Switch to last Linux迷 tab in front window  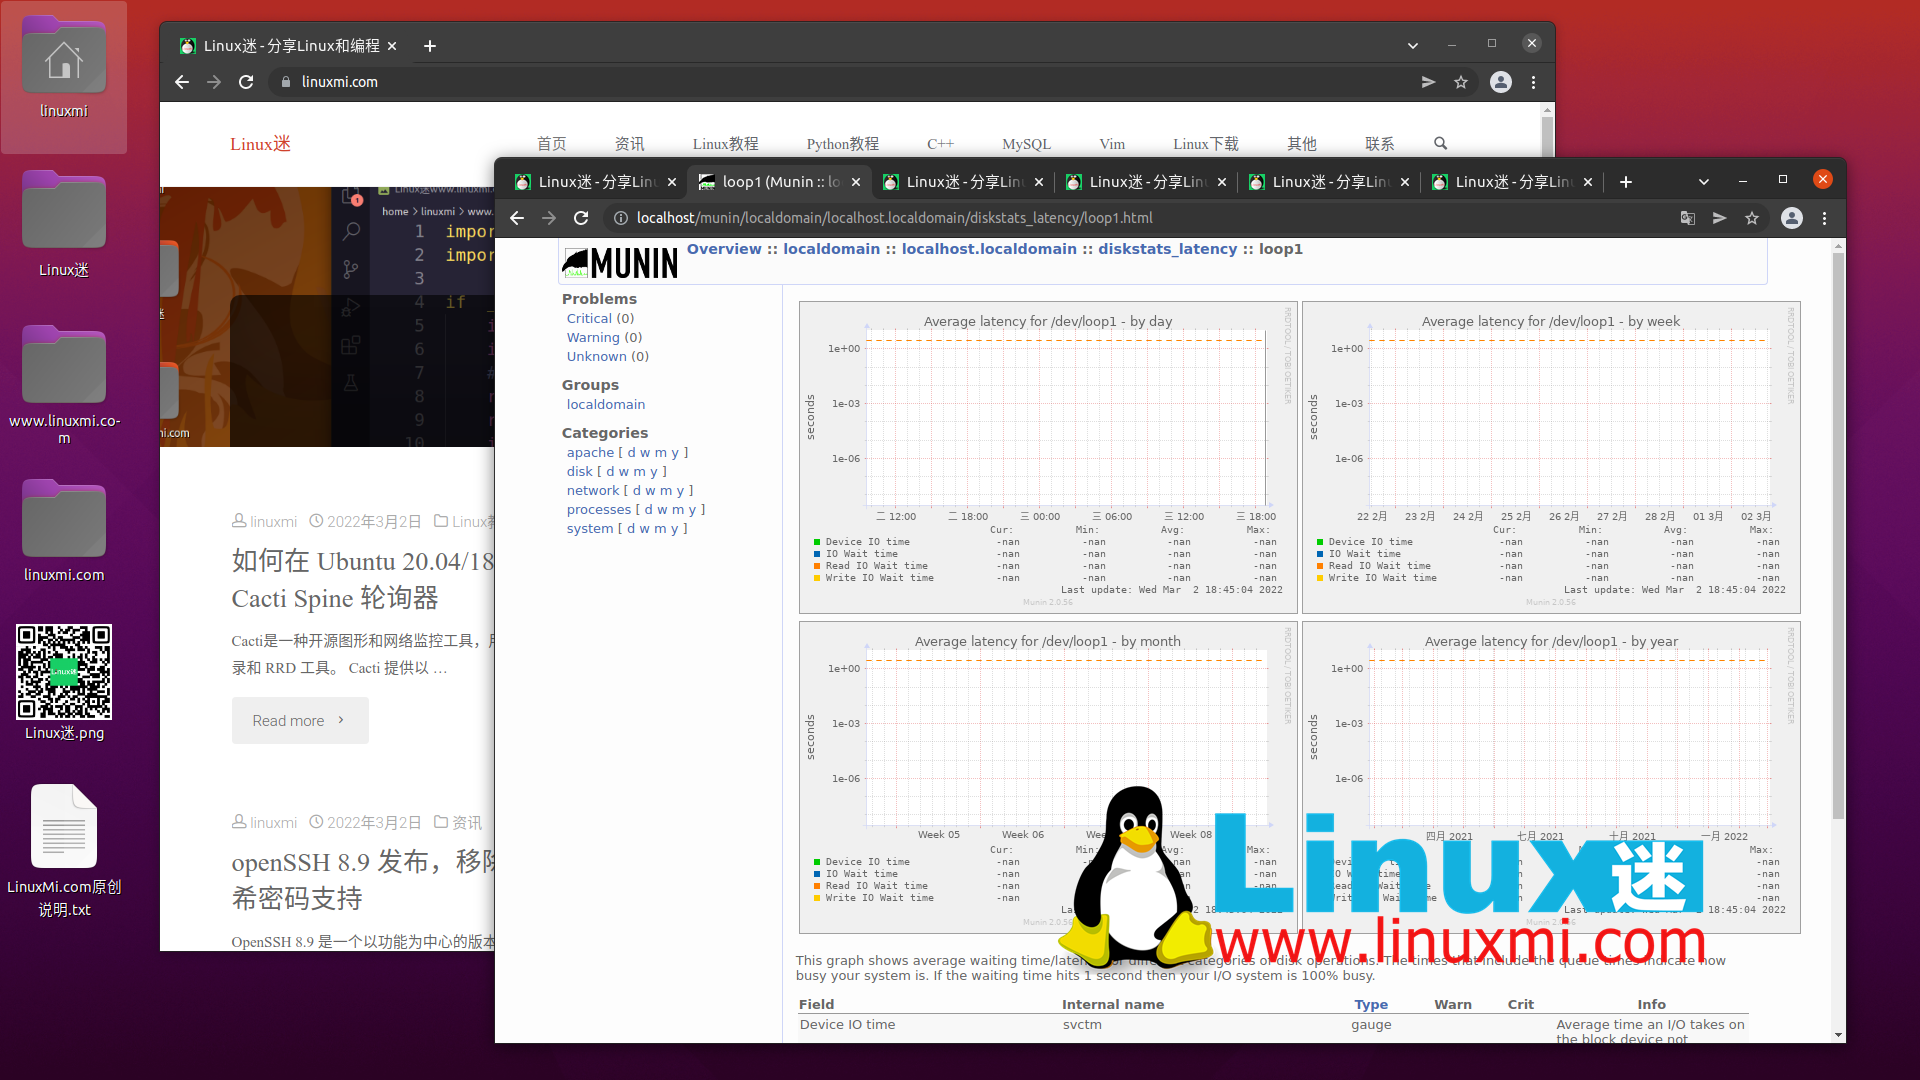coord(1512,182)
